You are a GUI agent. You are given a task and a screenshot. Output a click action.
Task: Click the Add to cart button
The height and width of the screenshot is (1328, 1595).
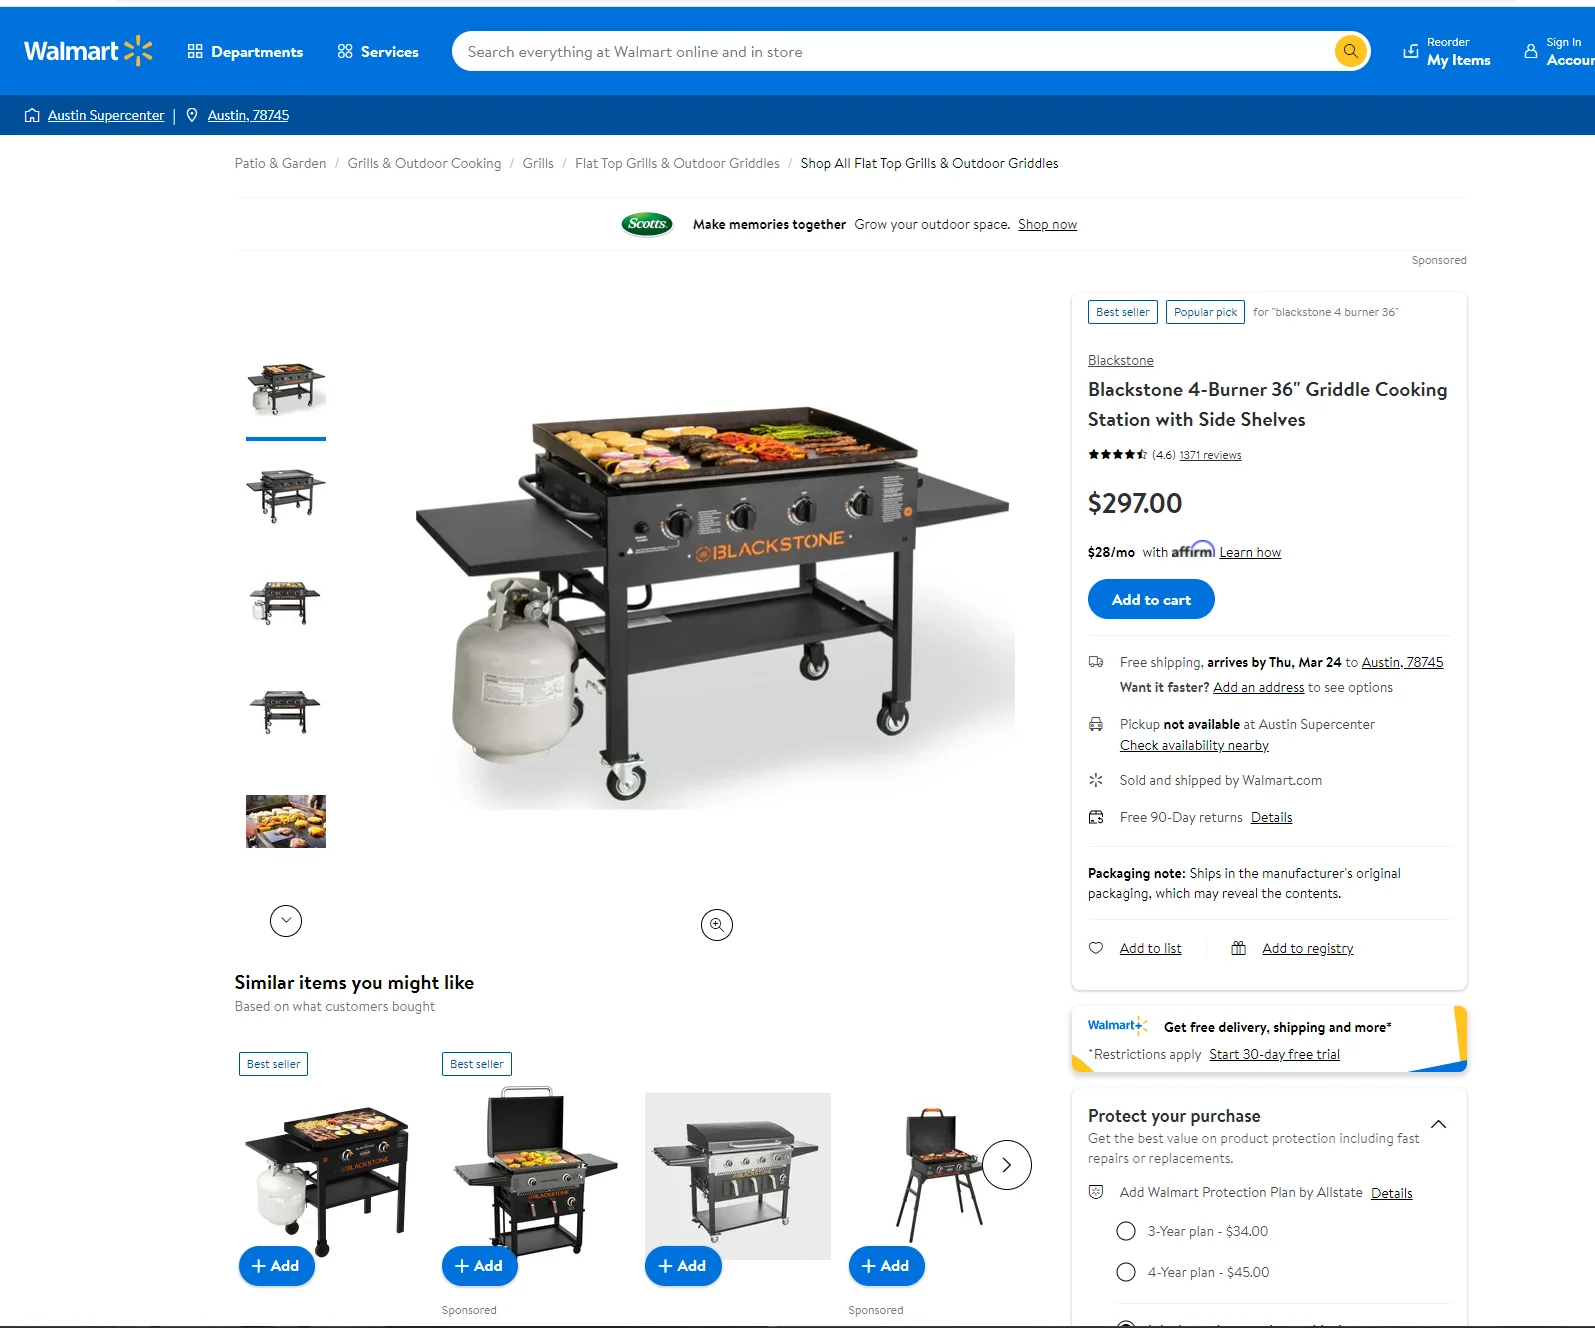click(x=1151, y=599)
